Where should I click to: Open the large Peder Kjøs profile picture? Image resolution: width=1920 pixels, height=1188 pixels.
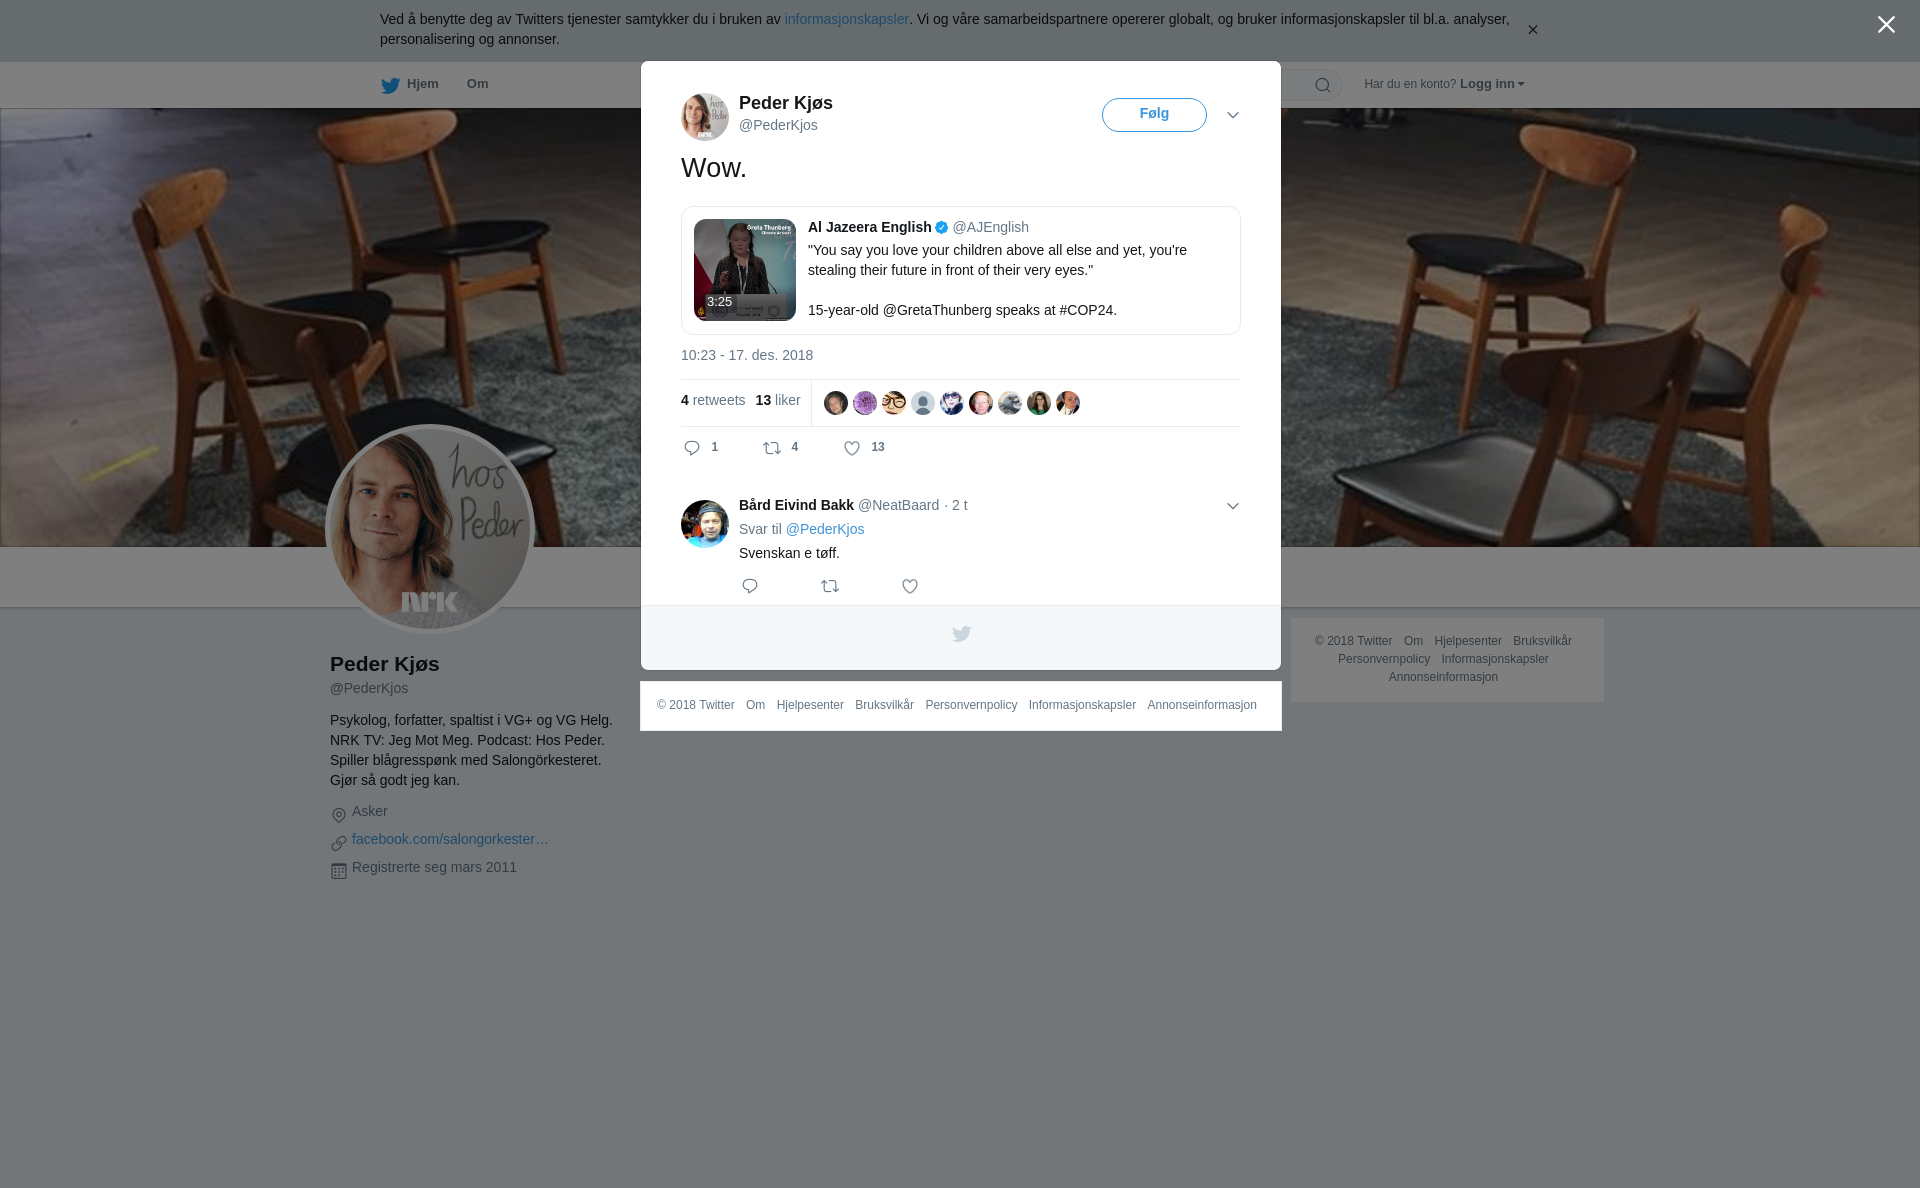[x=430, y=529]
